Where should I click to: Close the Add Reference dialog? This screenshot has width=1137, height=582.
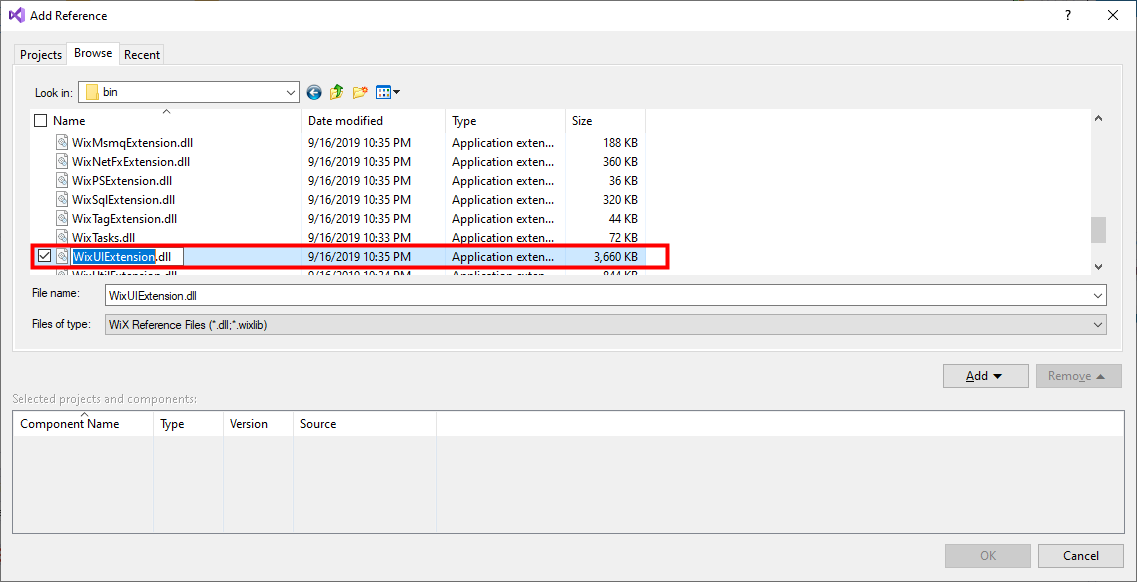coord(1112,15)
